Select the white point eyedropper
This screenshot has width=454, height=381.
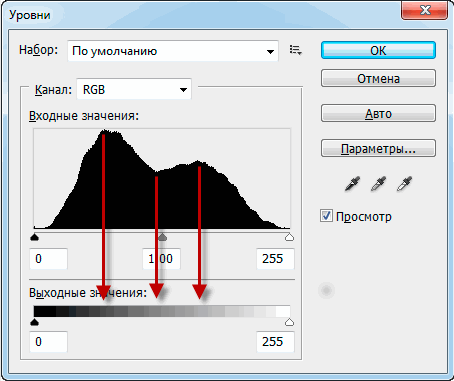coord(404,184)
